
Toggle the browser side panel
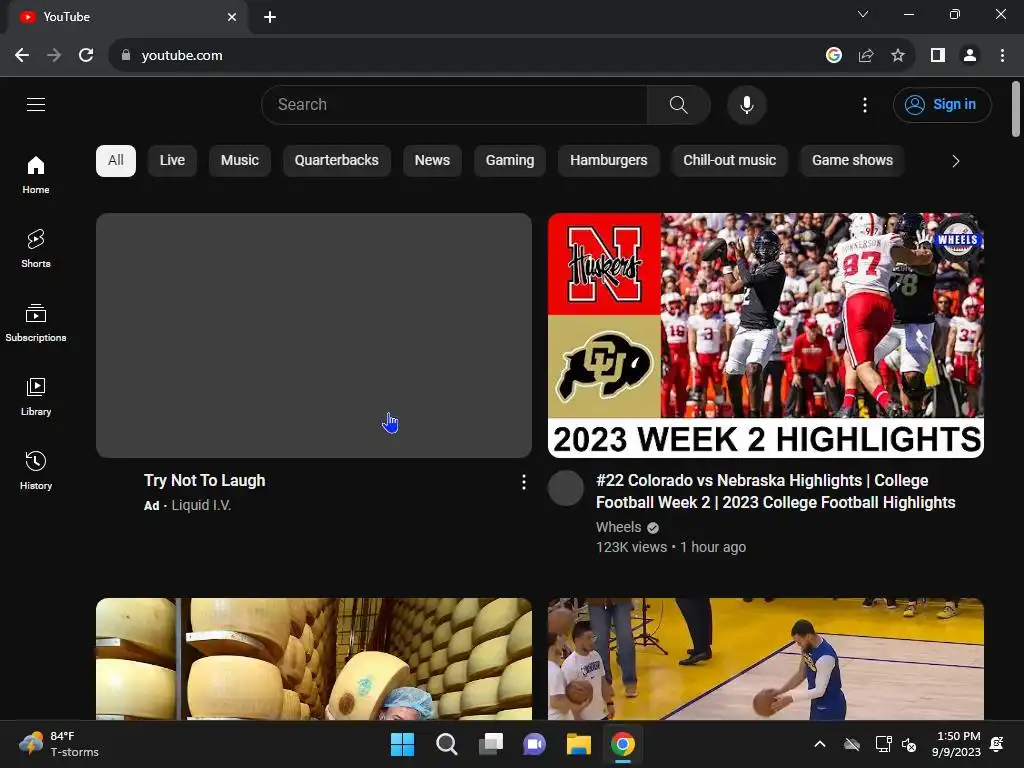(x=938, y=56)
